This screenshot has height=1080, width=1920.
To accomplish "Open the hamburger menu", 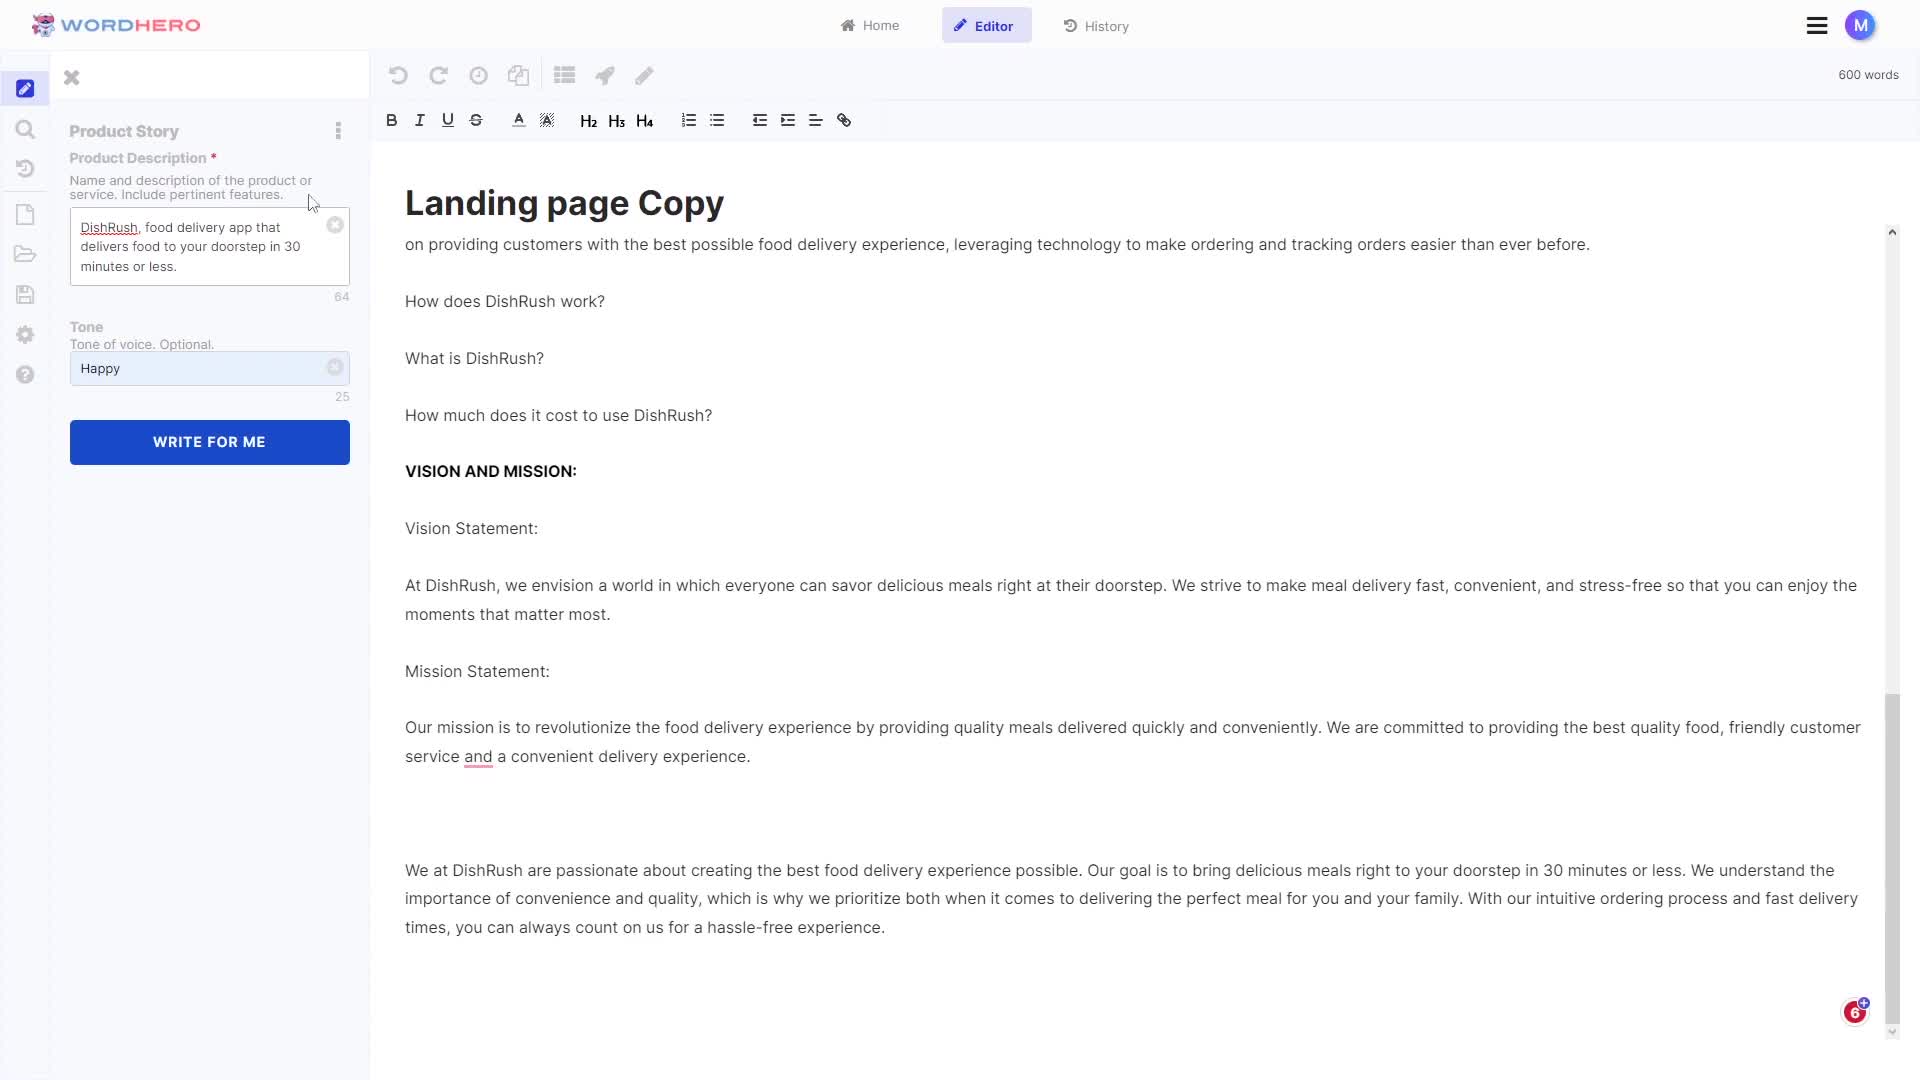I will coord(1817,26).
